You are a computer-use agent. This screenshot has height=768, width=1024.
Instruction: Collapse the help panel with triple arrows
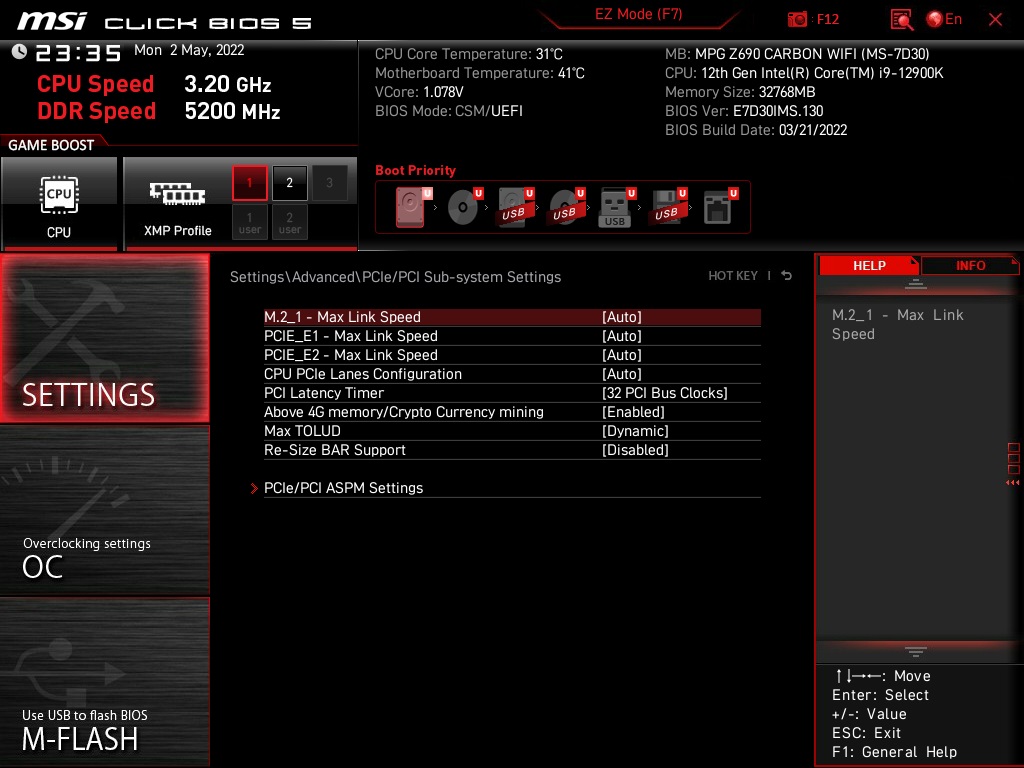click(1013, 483)
